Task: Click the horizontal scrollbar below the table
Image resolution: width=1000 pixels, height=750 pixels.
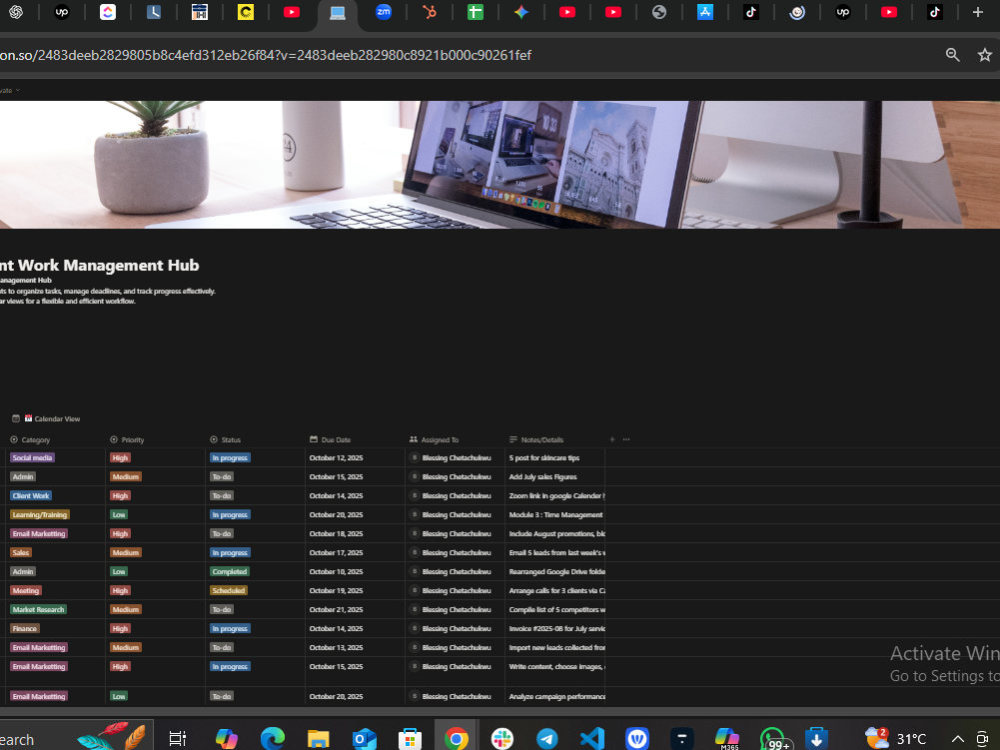Action: [500, 710]
